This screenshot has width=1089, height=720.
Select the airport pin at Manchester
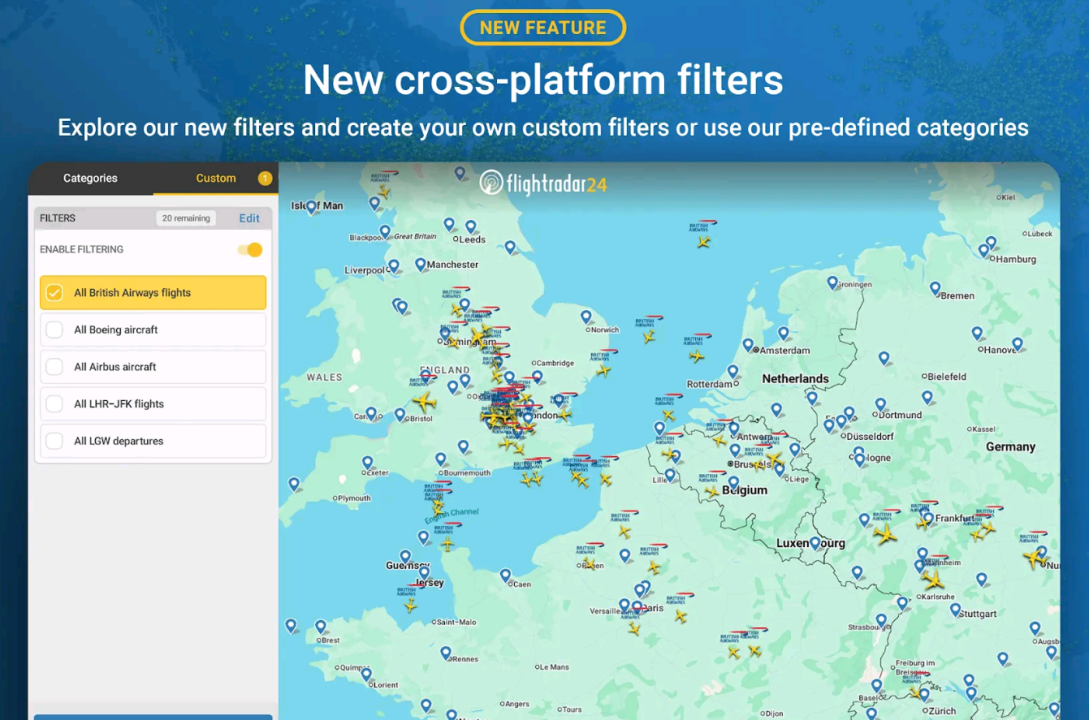(x=420, y=265)
